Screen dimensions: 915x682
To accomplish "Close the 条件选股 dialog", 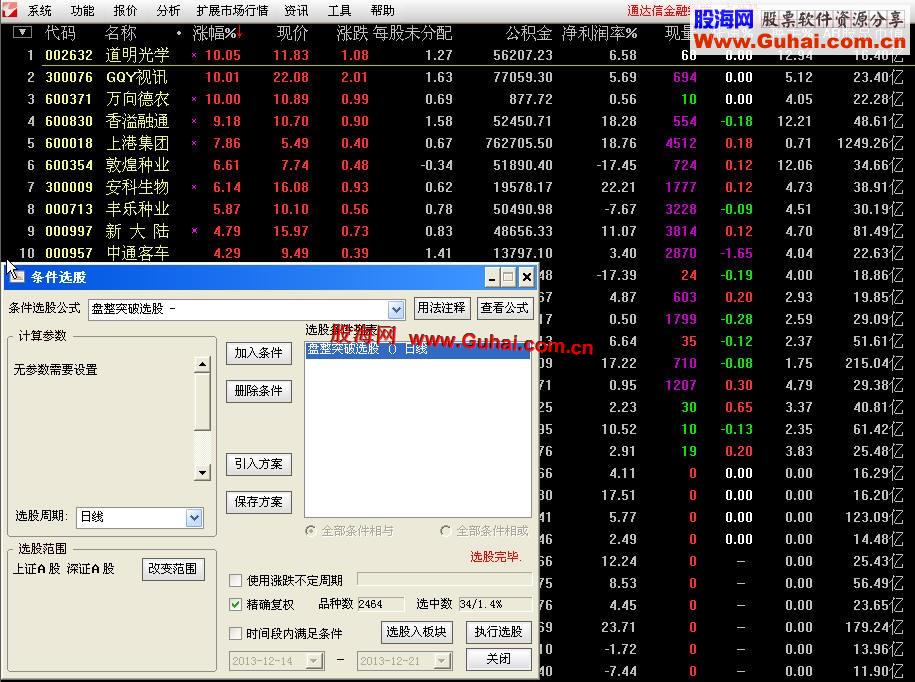I will point(526,277).
